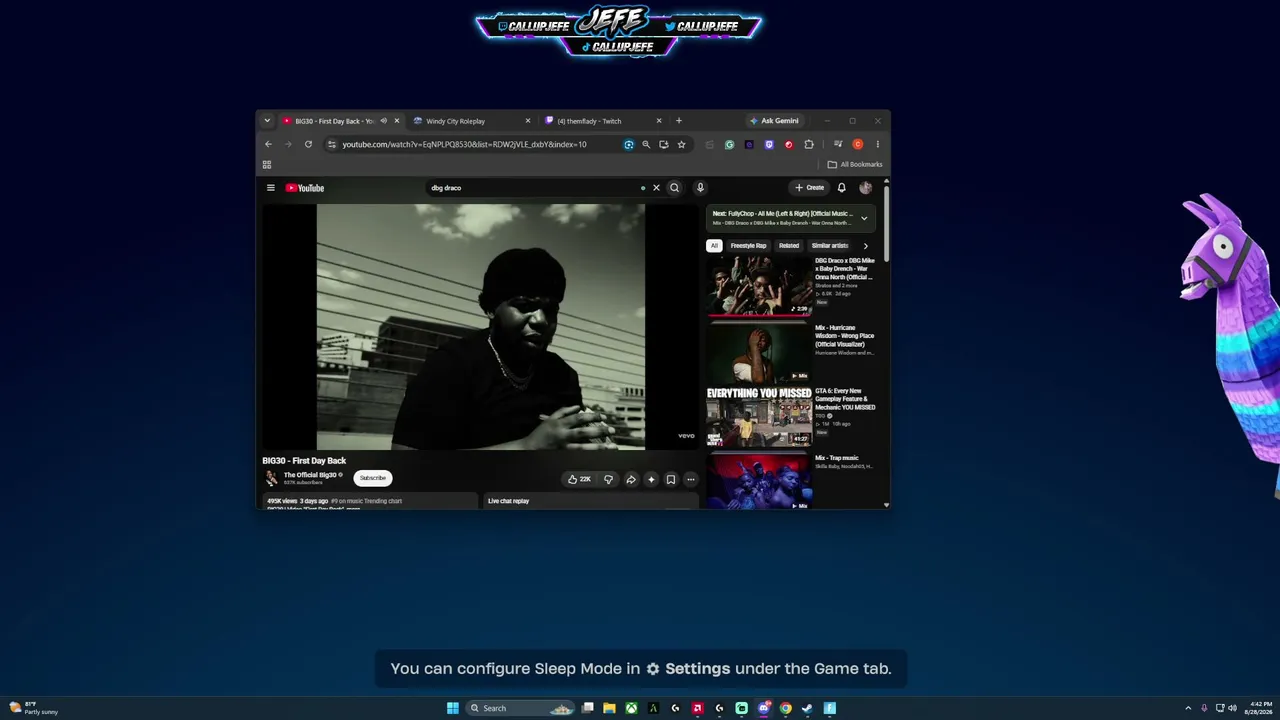1280x720 pixels.
Task: Select the Similar artists filter chip
Action: (830, 245)
